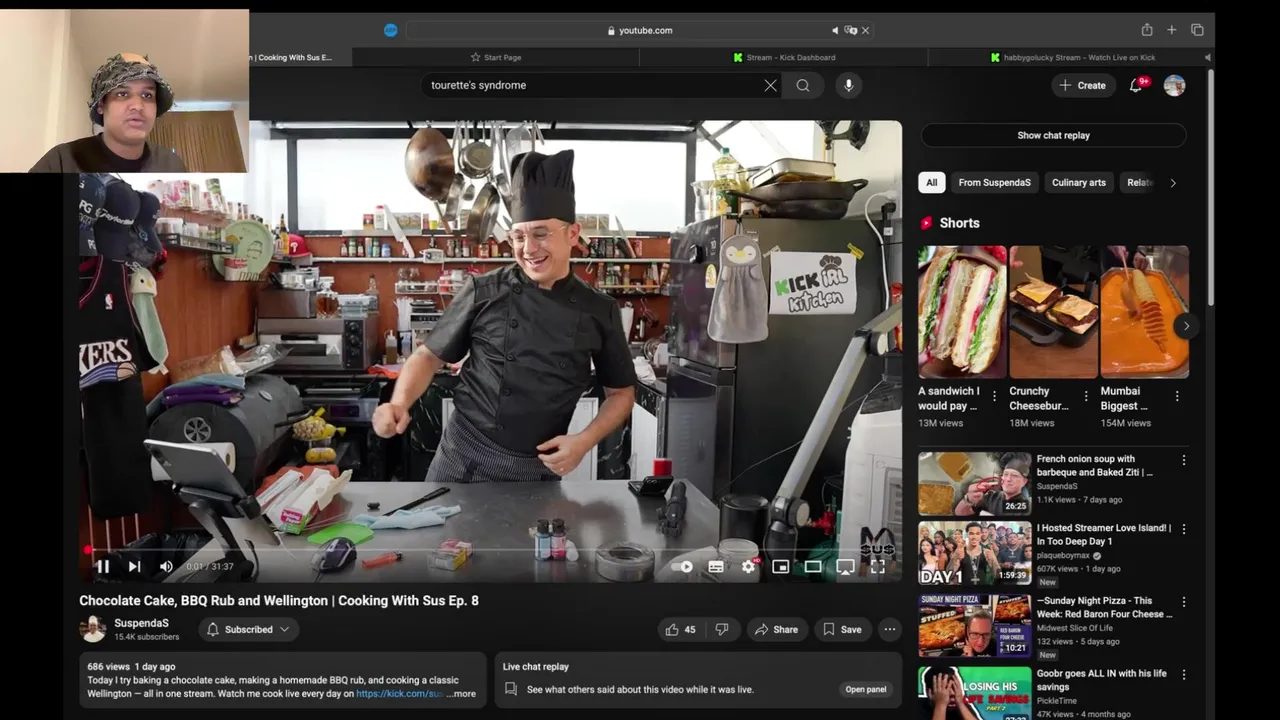Screen dimensions: 1280x720
Task: Open more actions ellipsis under video
Action: [x=889, y=629]
